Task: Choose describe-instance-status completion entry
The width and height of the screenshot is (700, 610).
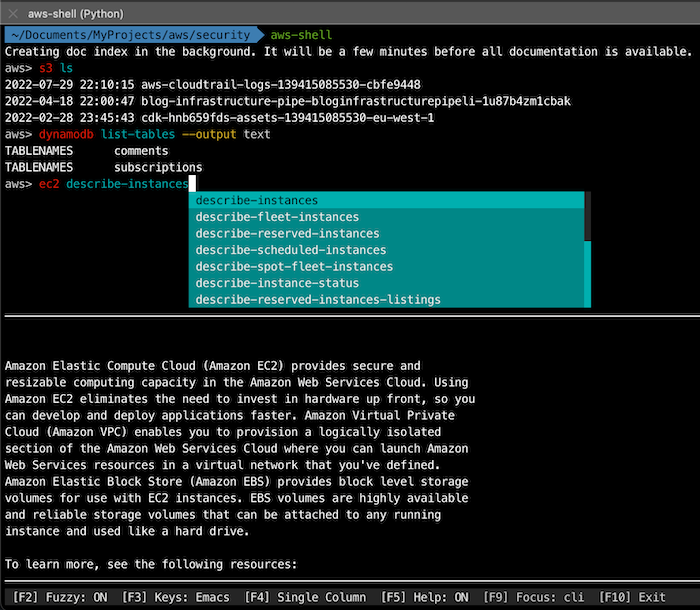Action: tap(387, 283)
